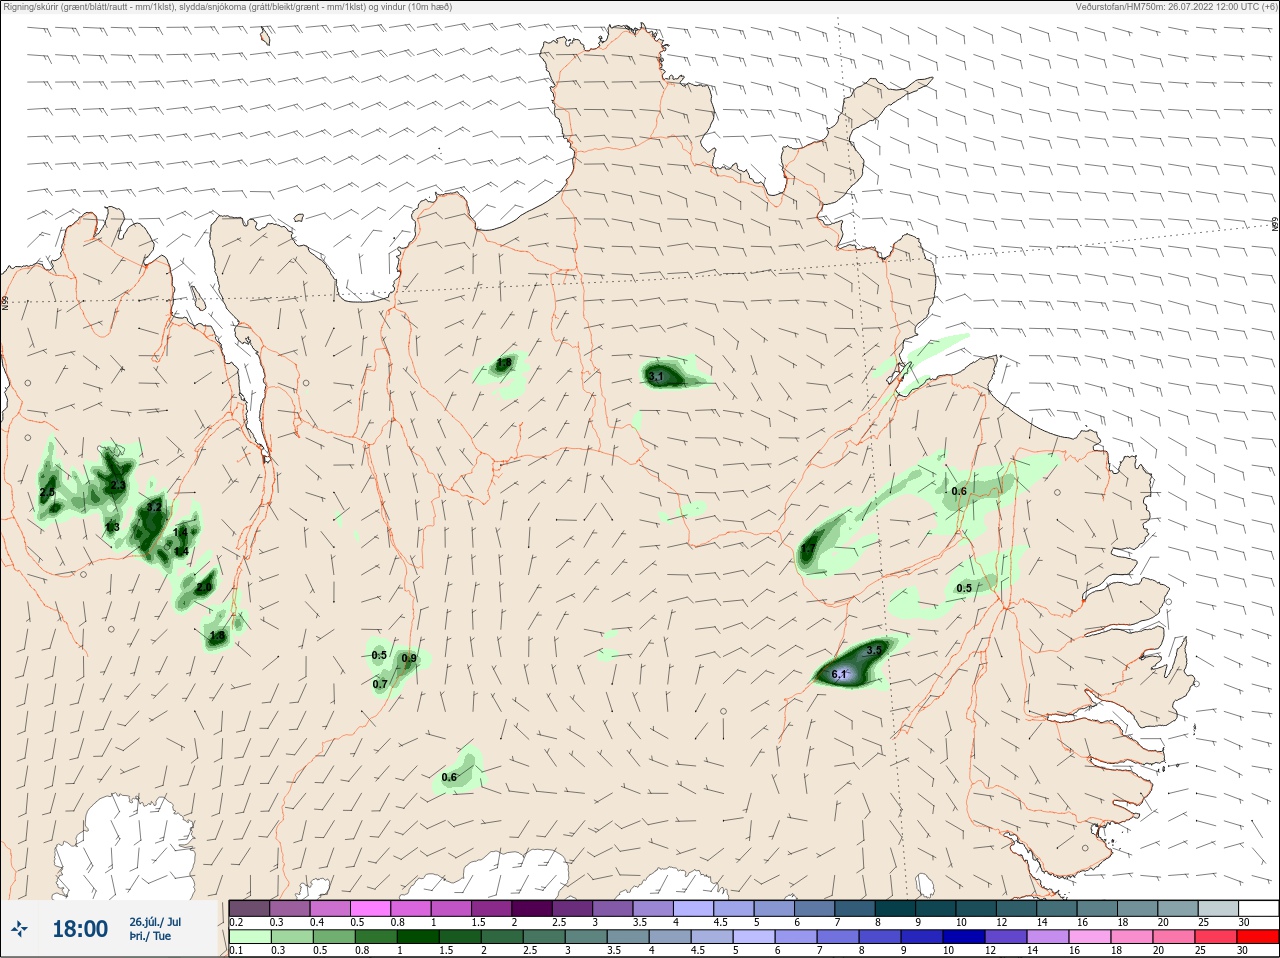This screenshot has width=1280, height=958.
Task: Click the 0.9 precipitation value on map
Action: (409, 658)
